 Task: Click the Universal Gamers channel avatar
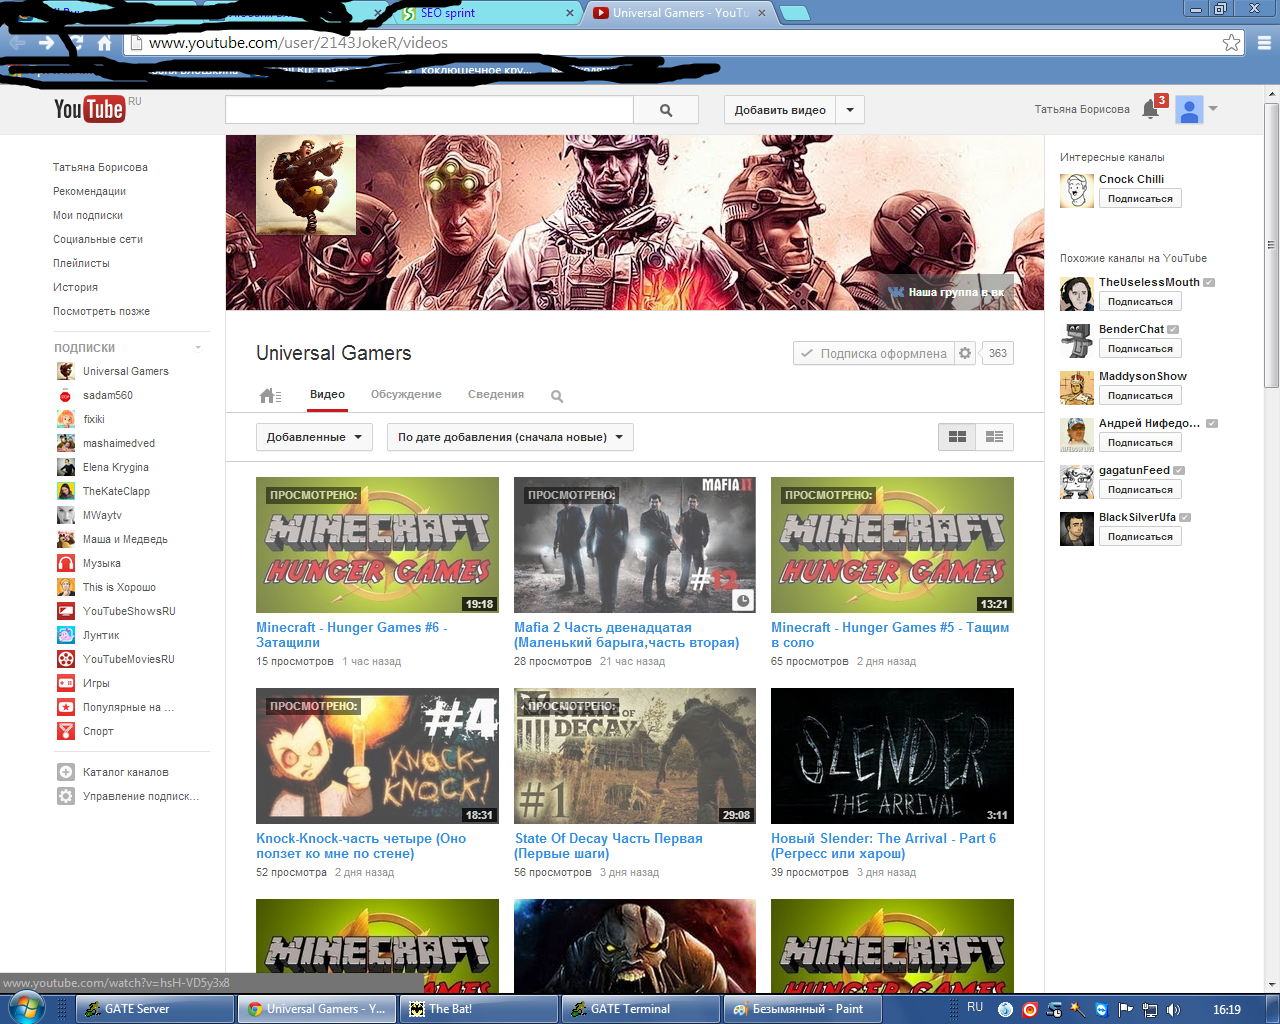[306, 185]
